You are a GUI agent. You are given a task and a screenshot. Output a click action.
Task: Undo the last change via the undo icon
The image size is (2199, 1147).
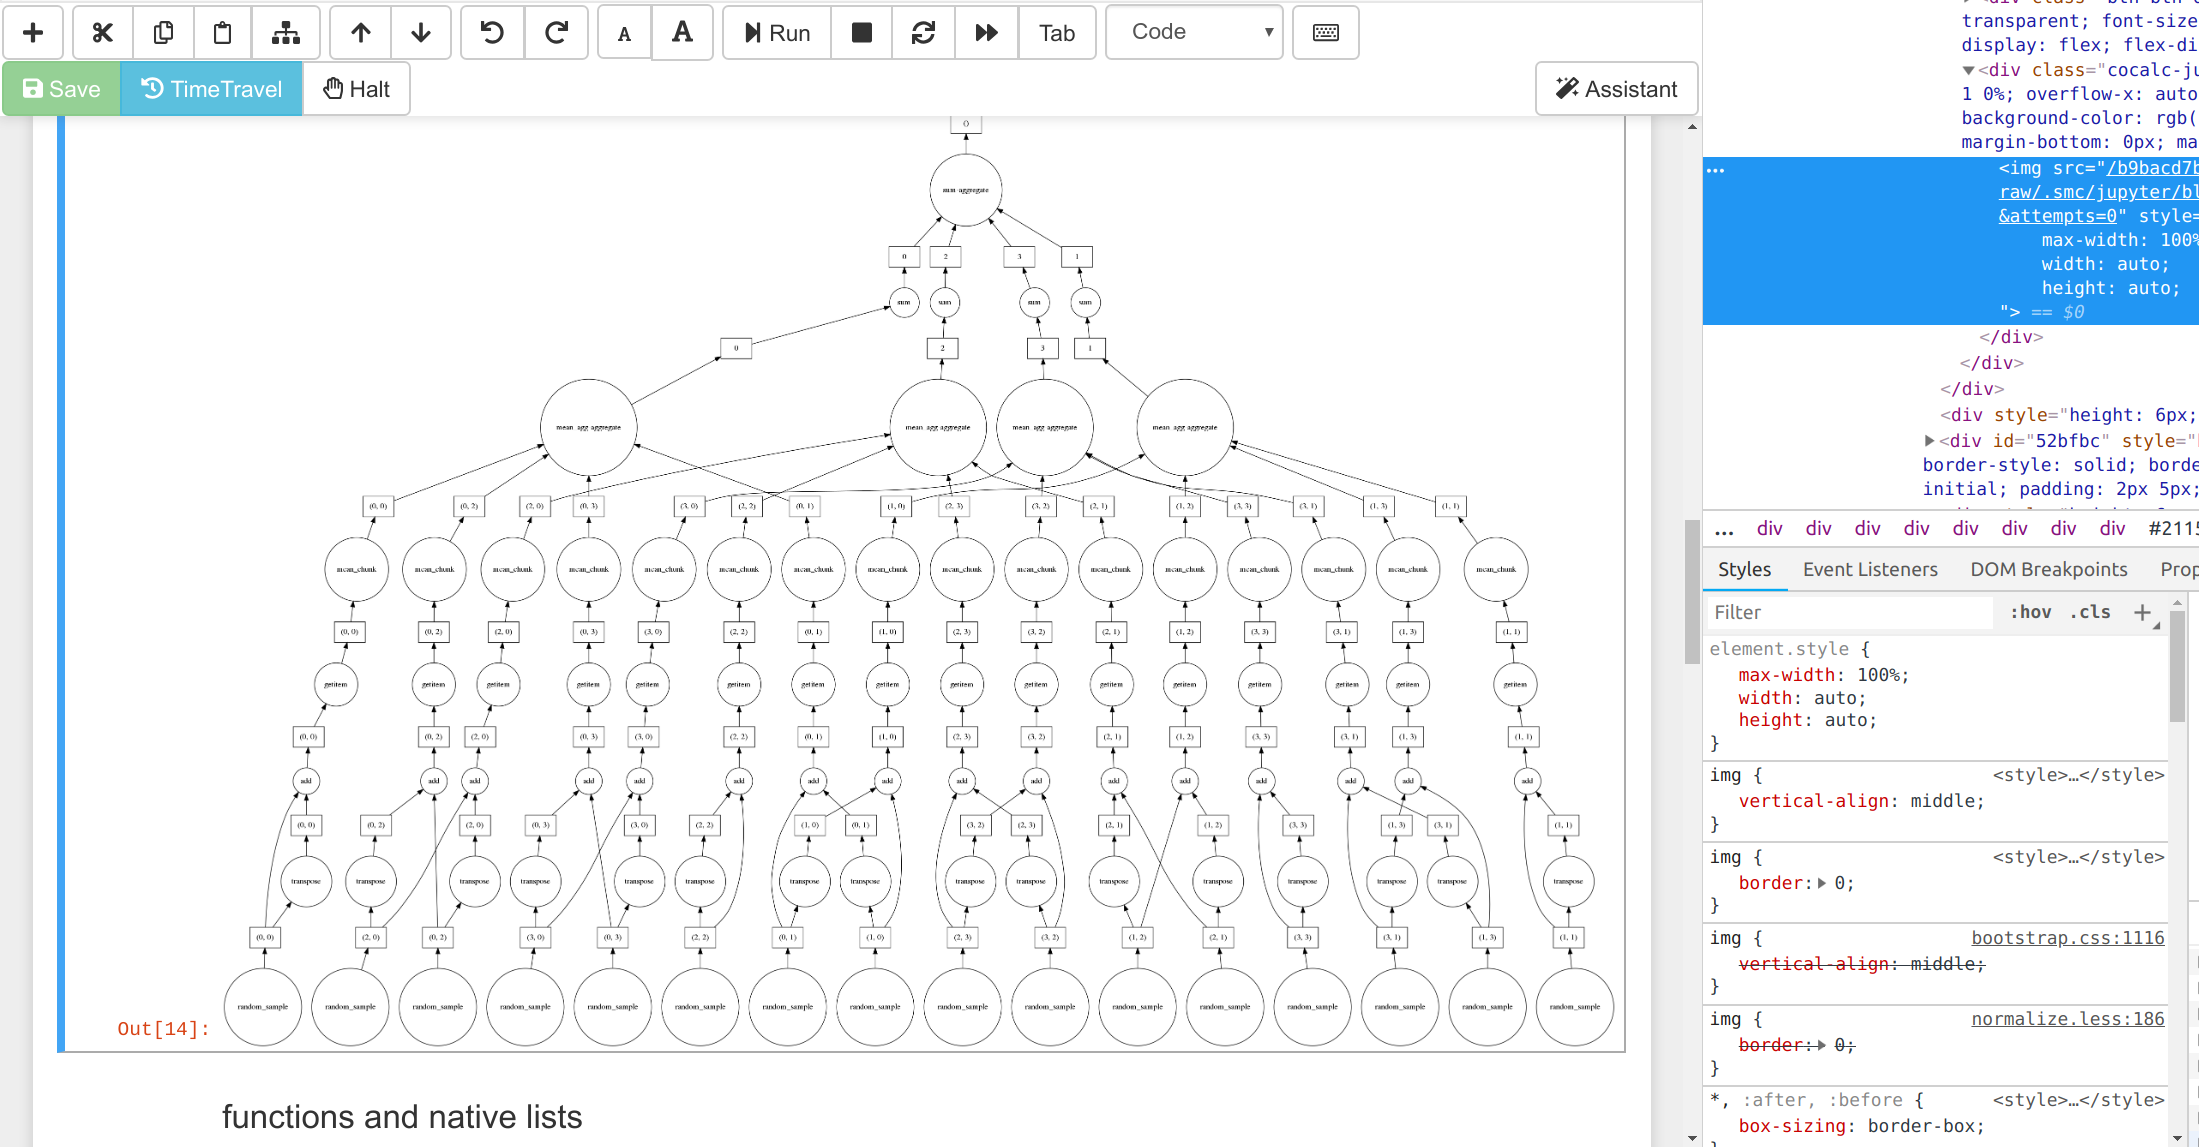click(x=492, y=32)
